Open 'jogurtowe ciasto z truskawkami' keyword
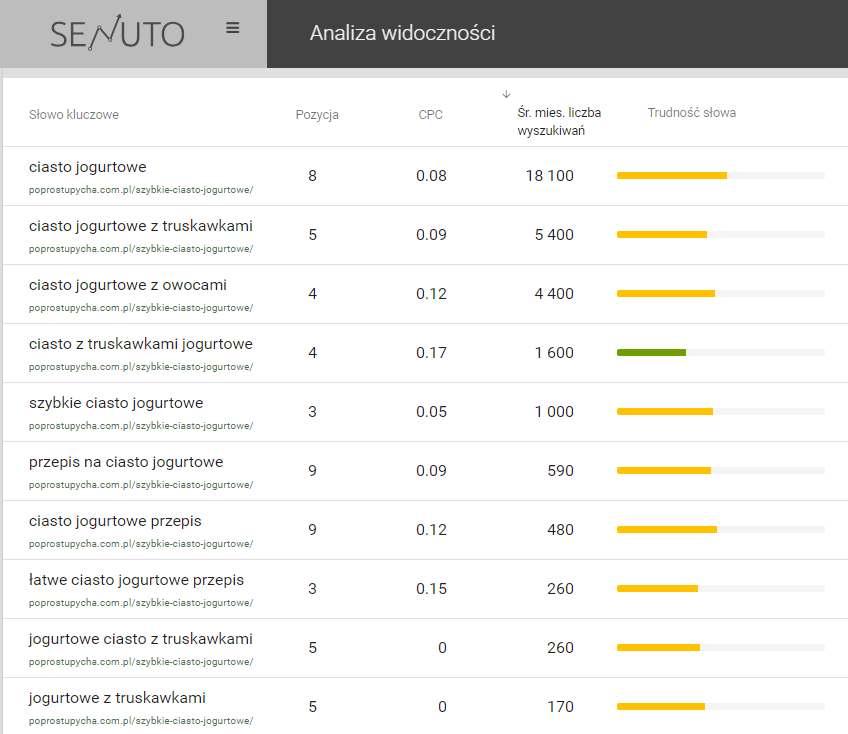The width and height of the screenshot is (848, 734). (141, 639)
